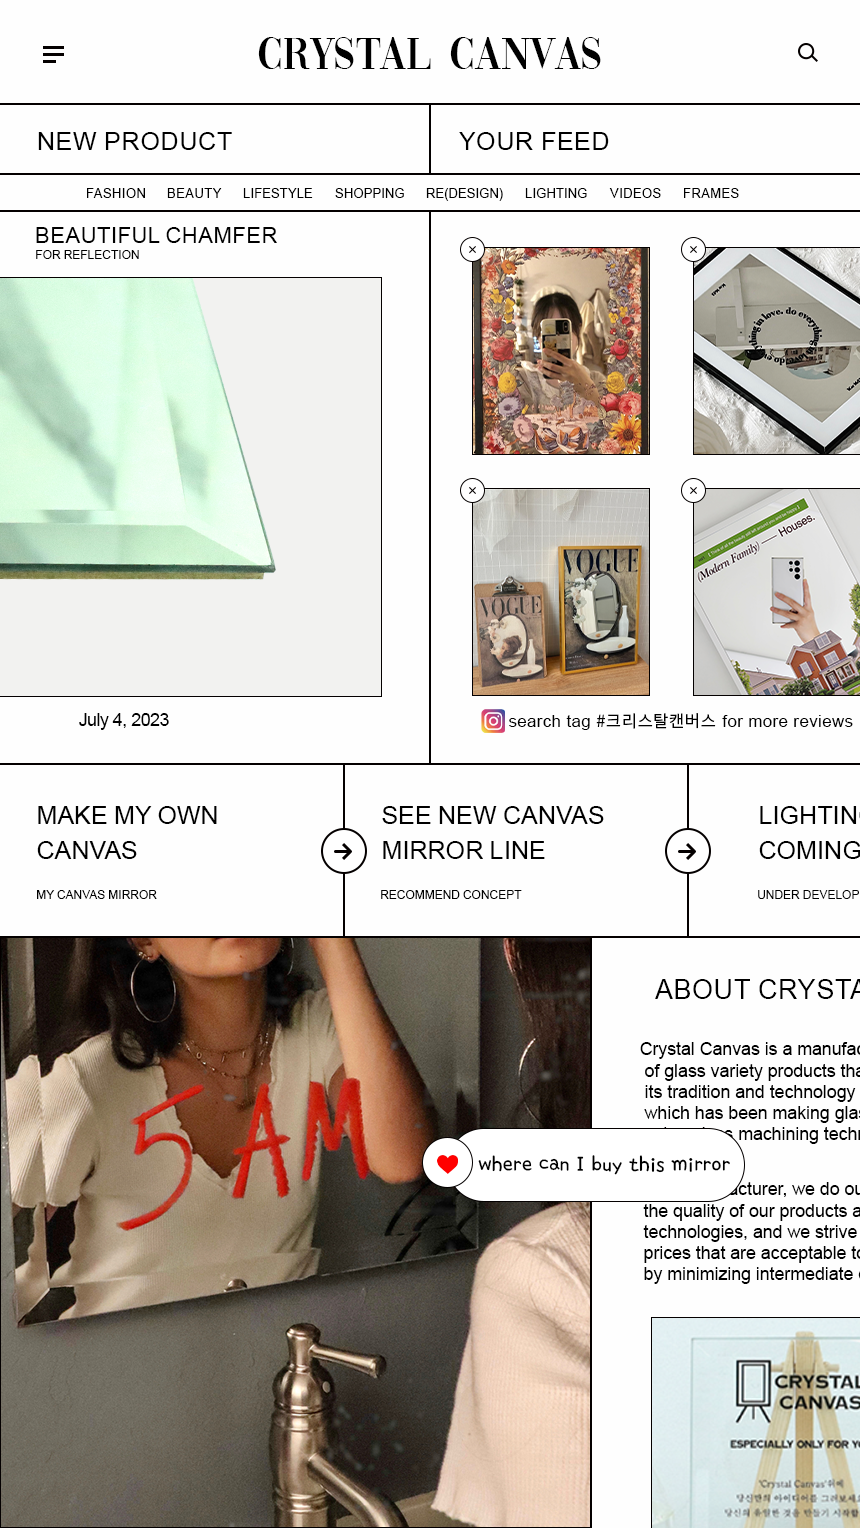The width and height of the screenshot is (860, 1528).
Task: Switch to YOUR FEED tab
Action: 645,140
